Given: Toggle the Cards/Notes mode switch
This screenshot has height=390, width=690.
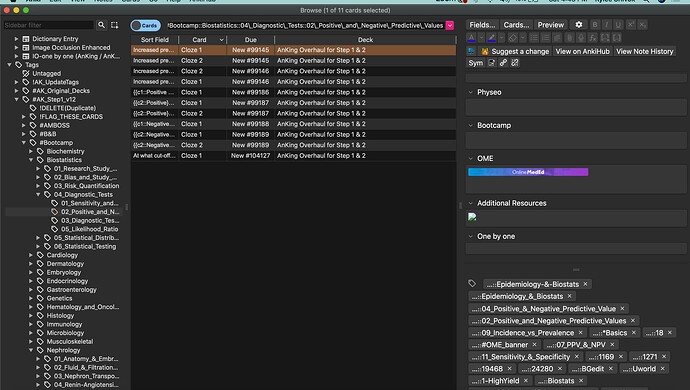Looking at the screenshot, I should (146, 26).
